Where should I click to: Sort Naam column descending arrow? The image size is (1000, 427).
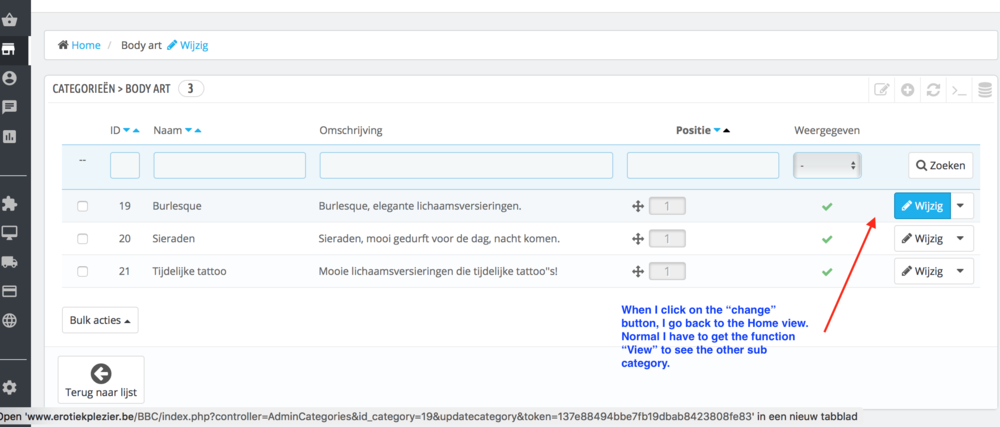point(188,130)
